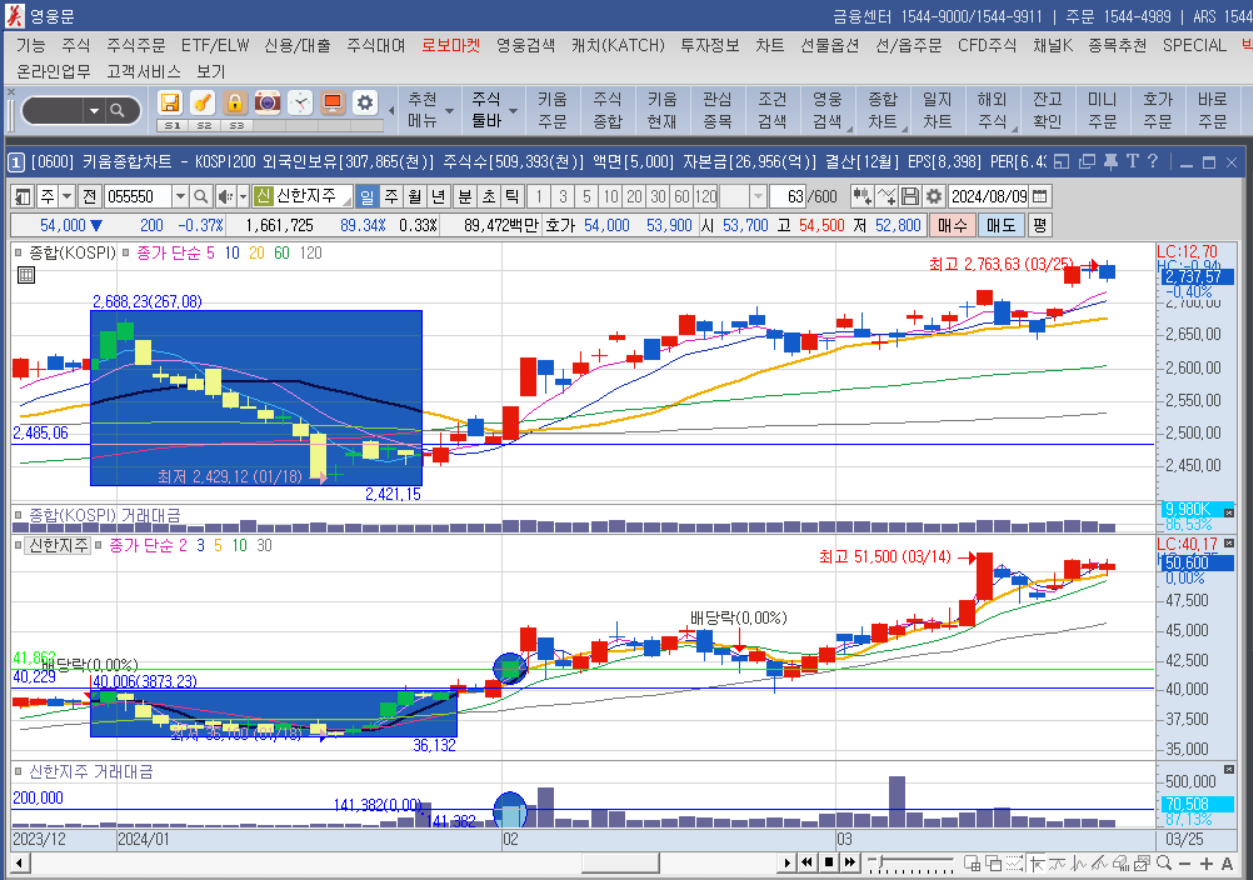Image resolution: width=1253 pixels, height=880 pixels.
Task: Select the 년 (yearly) period toggle
Action: (439, 196)
